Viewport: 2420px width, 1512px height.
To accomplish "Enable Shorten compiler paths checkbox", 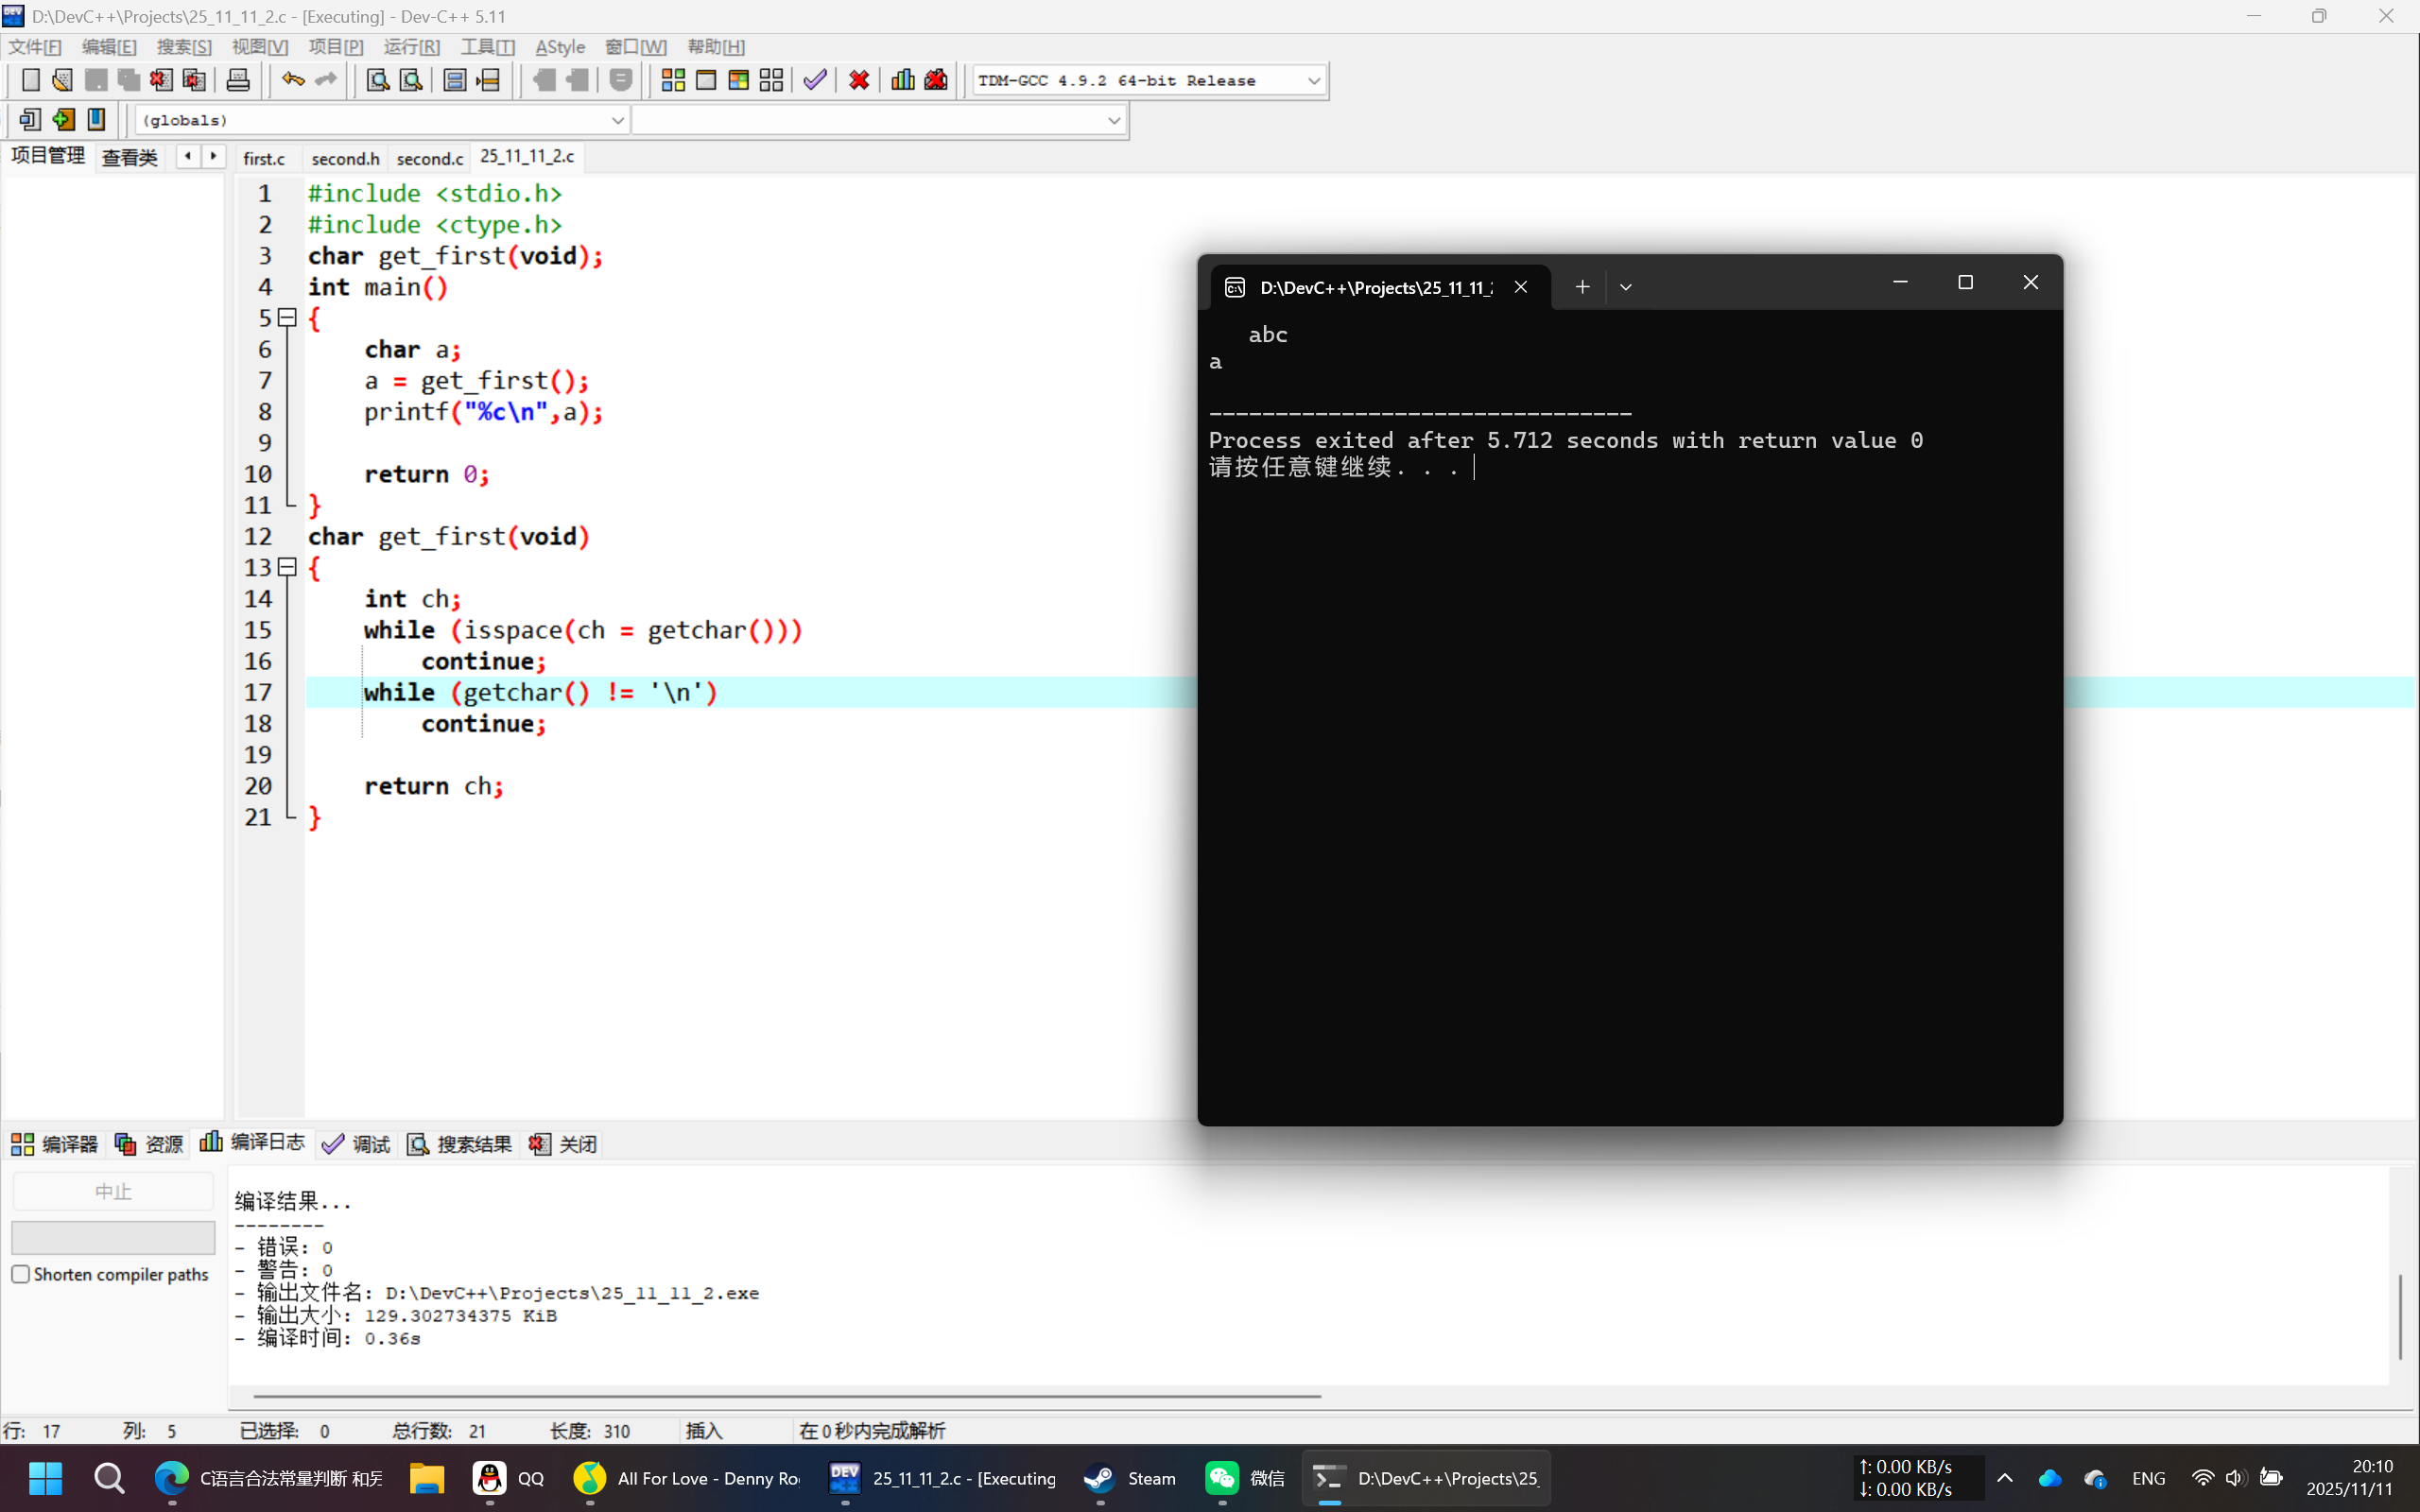I will point(21,1274).
